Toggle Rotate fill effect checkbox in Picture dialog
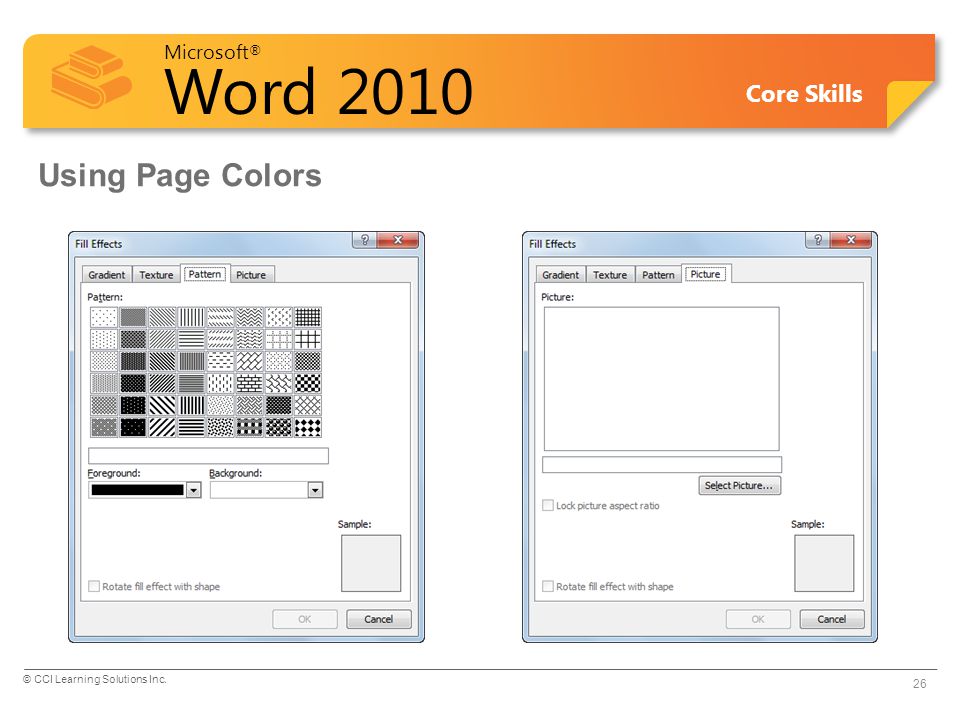Viewport: 960px width, 720px height. point(548,586)
